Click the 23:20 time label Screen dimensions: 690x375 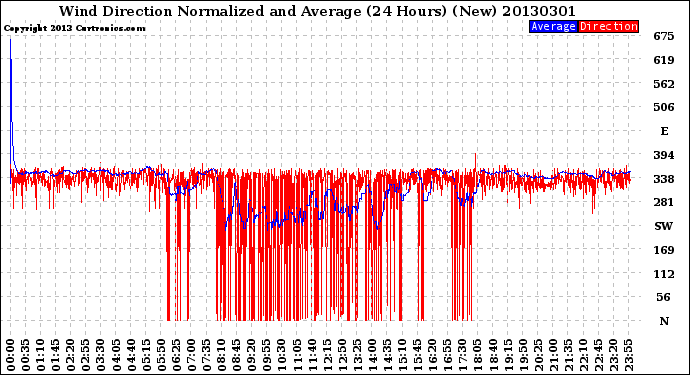coord(613,355)
